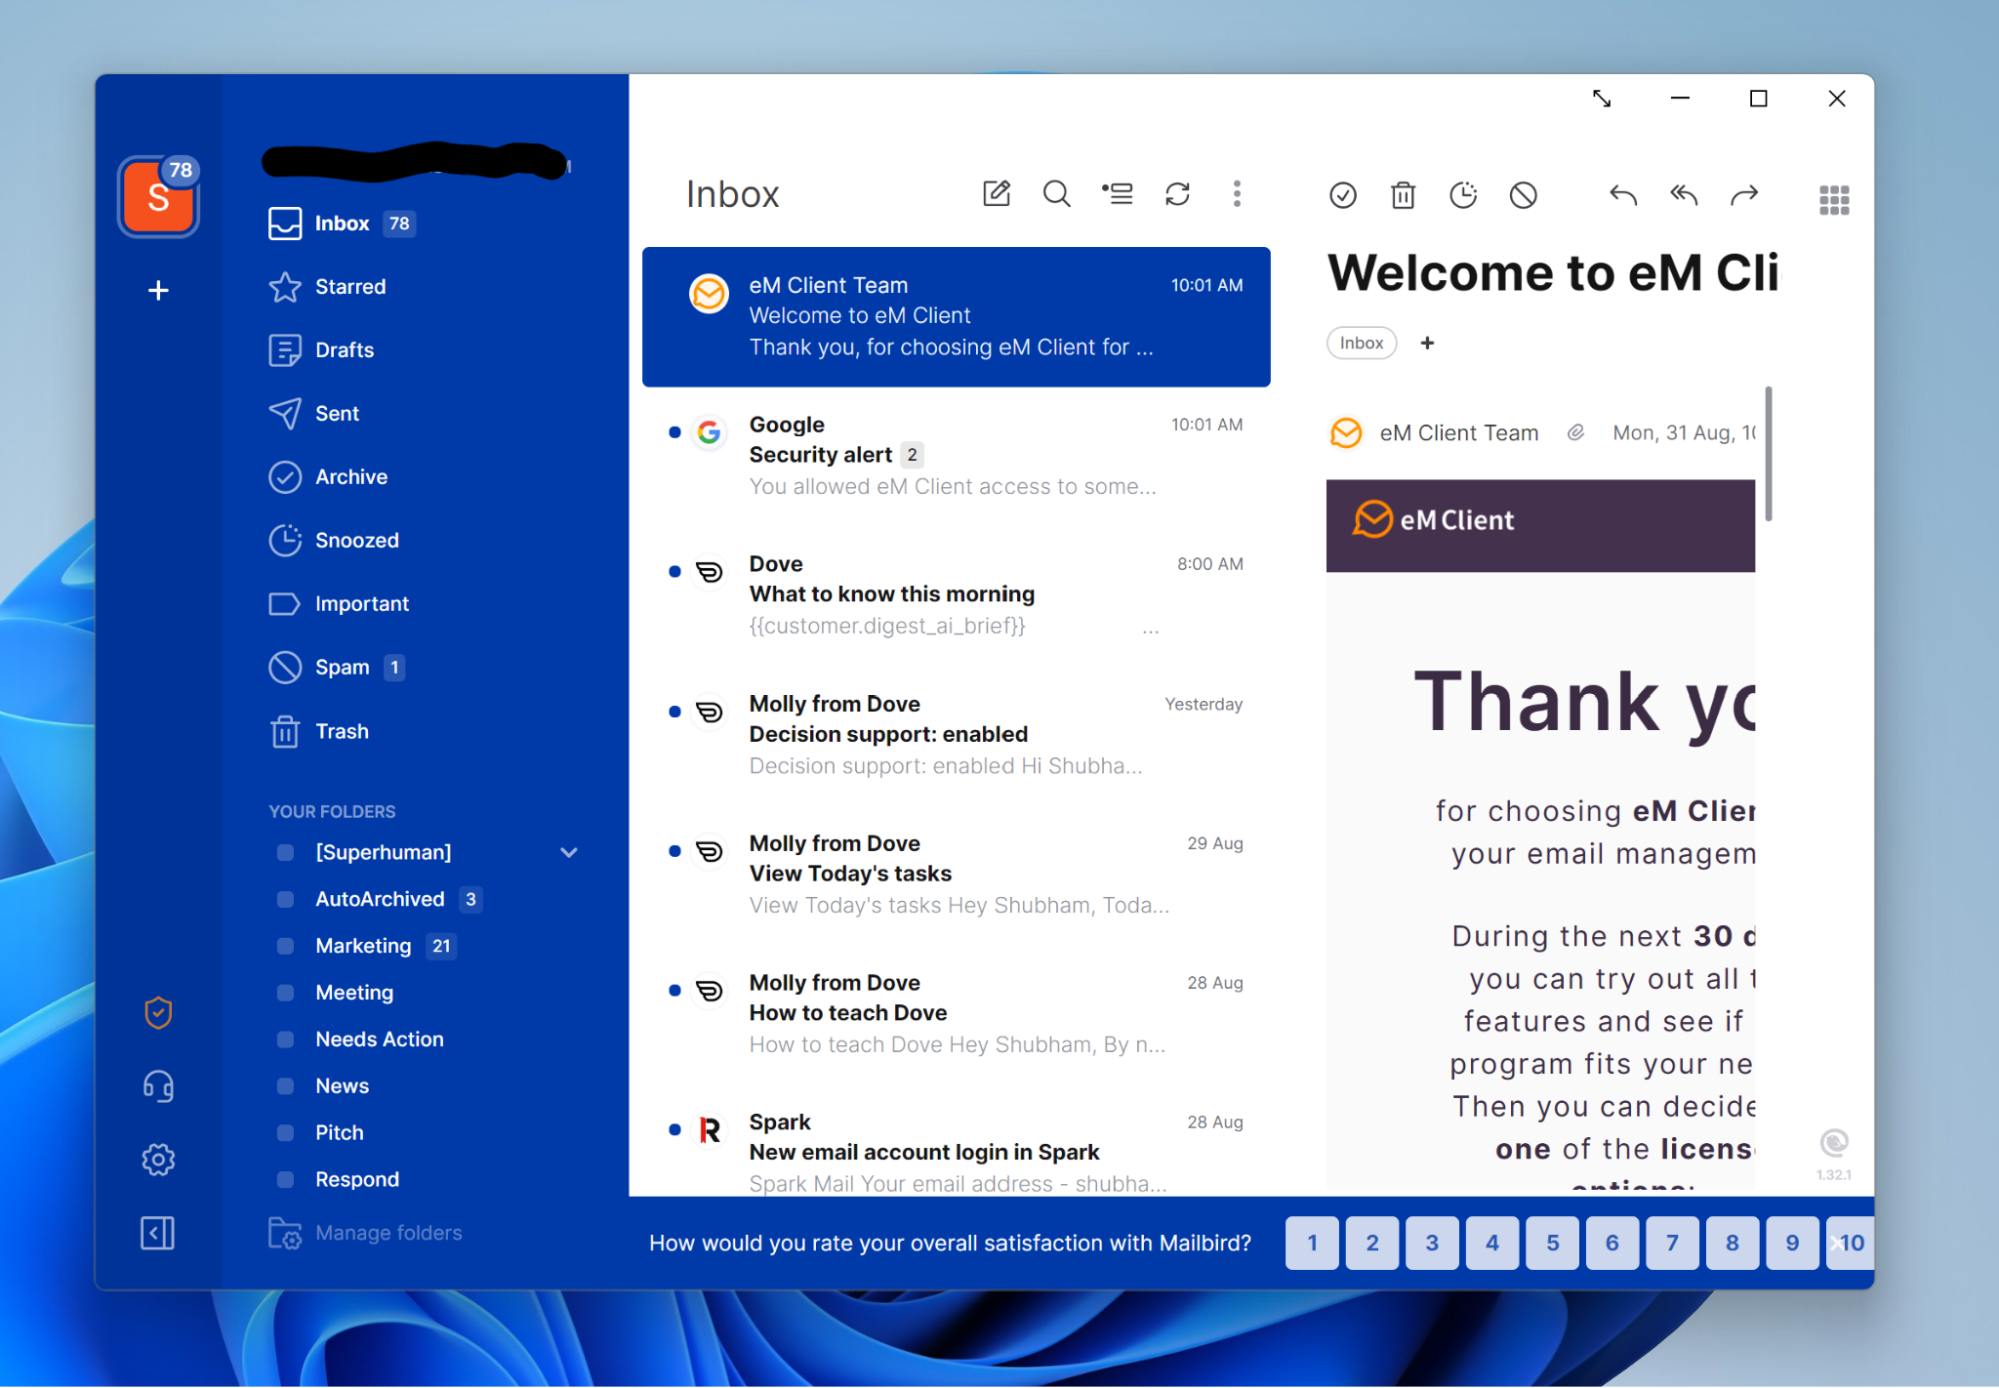Select the Pitch folder
This screenshot has width=1999, height=1388.
click(339, 1133)
